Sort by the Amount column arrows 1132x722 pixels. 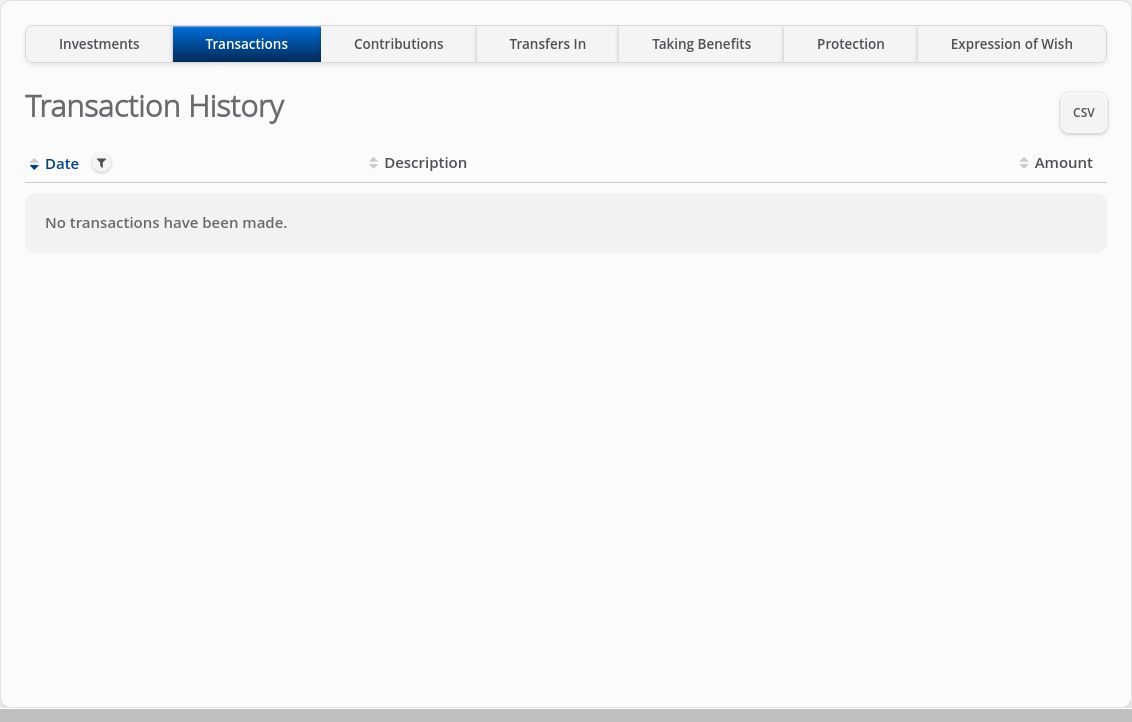(x=1024, y=163)
